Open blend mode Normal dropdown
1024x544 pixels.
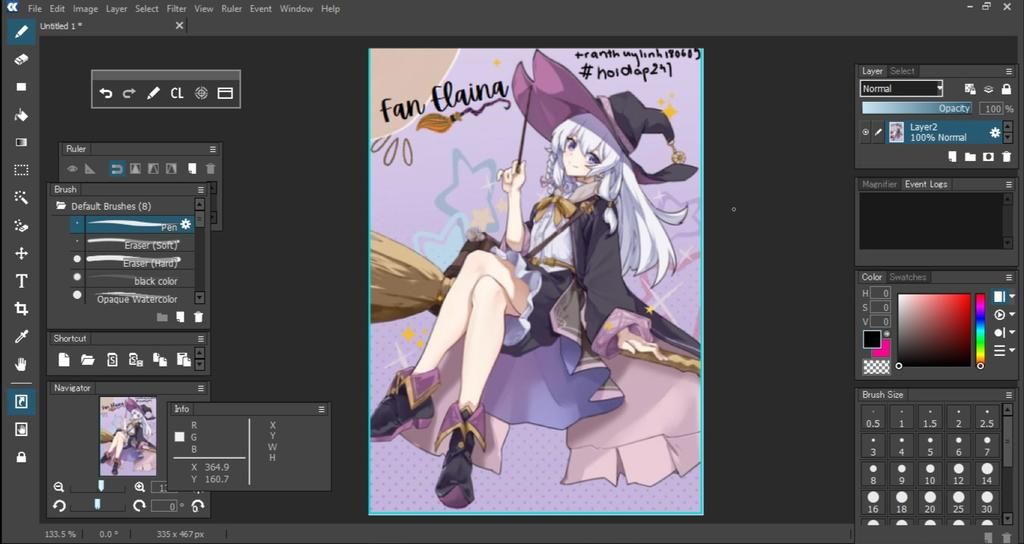[901, 89]
